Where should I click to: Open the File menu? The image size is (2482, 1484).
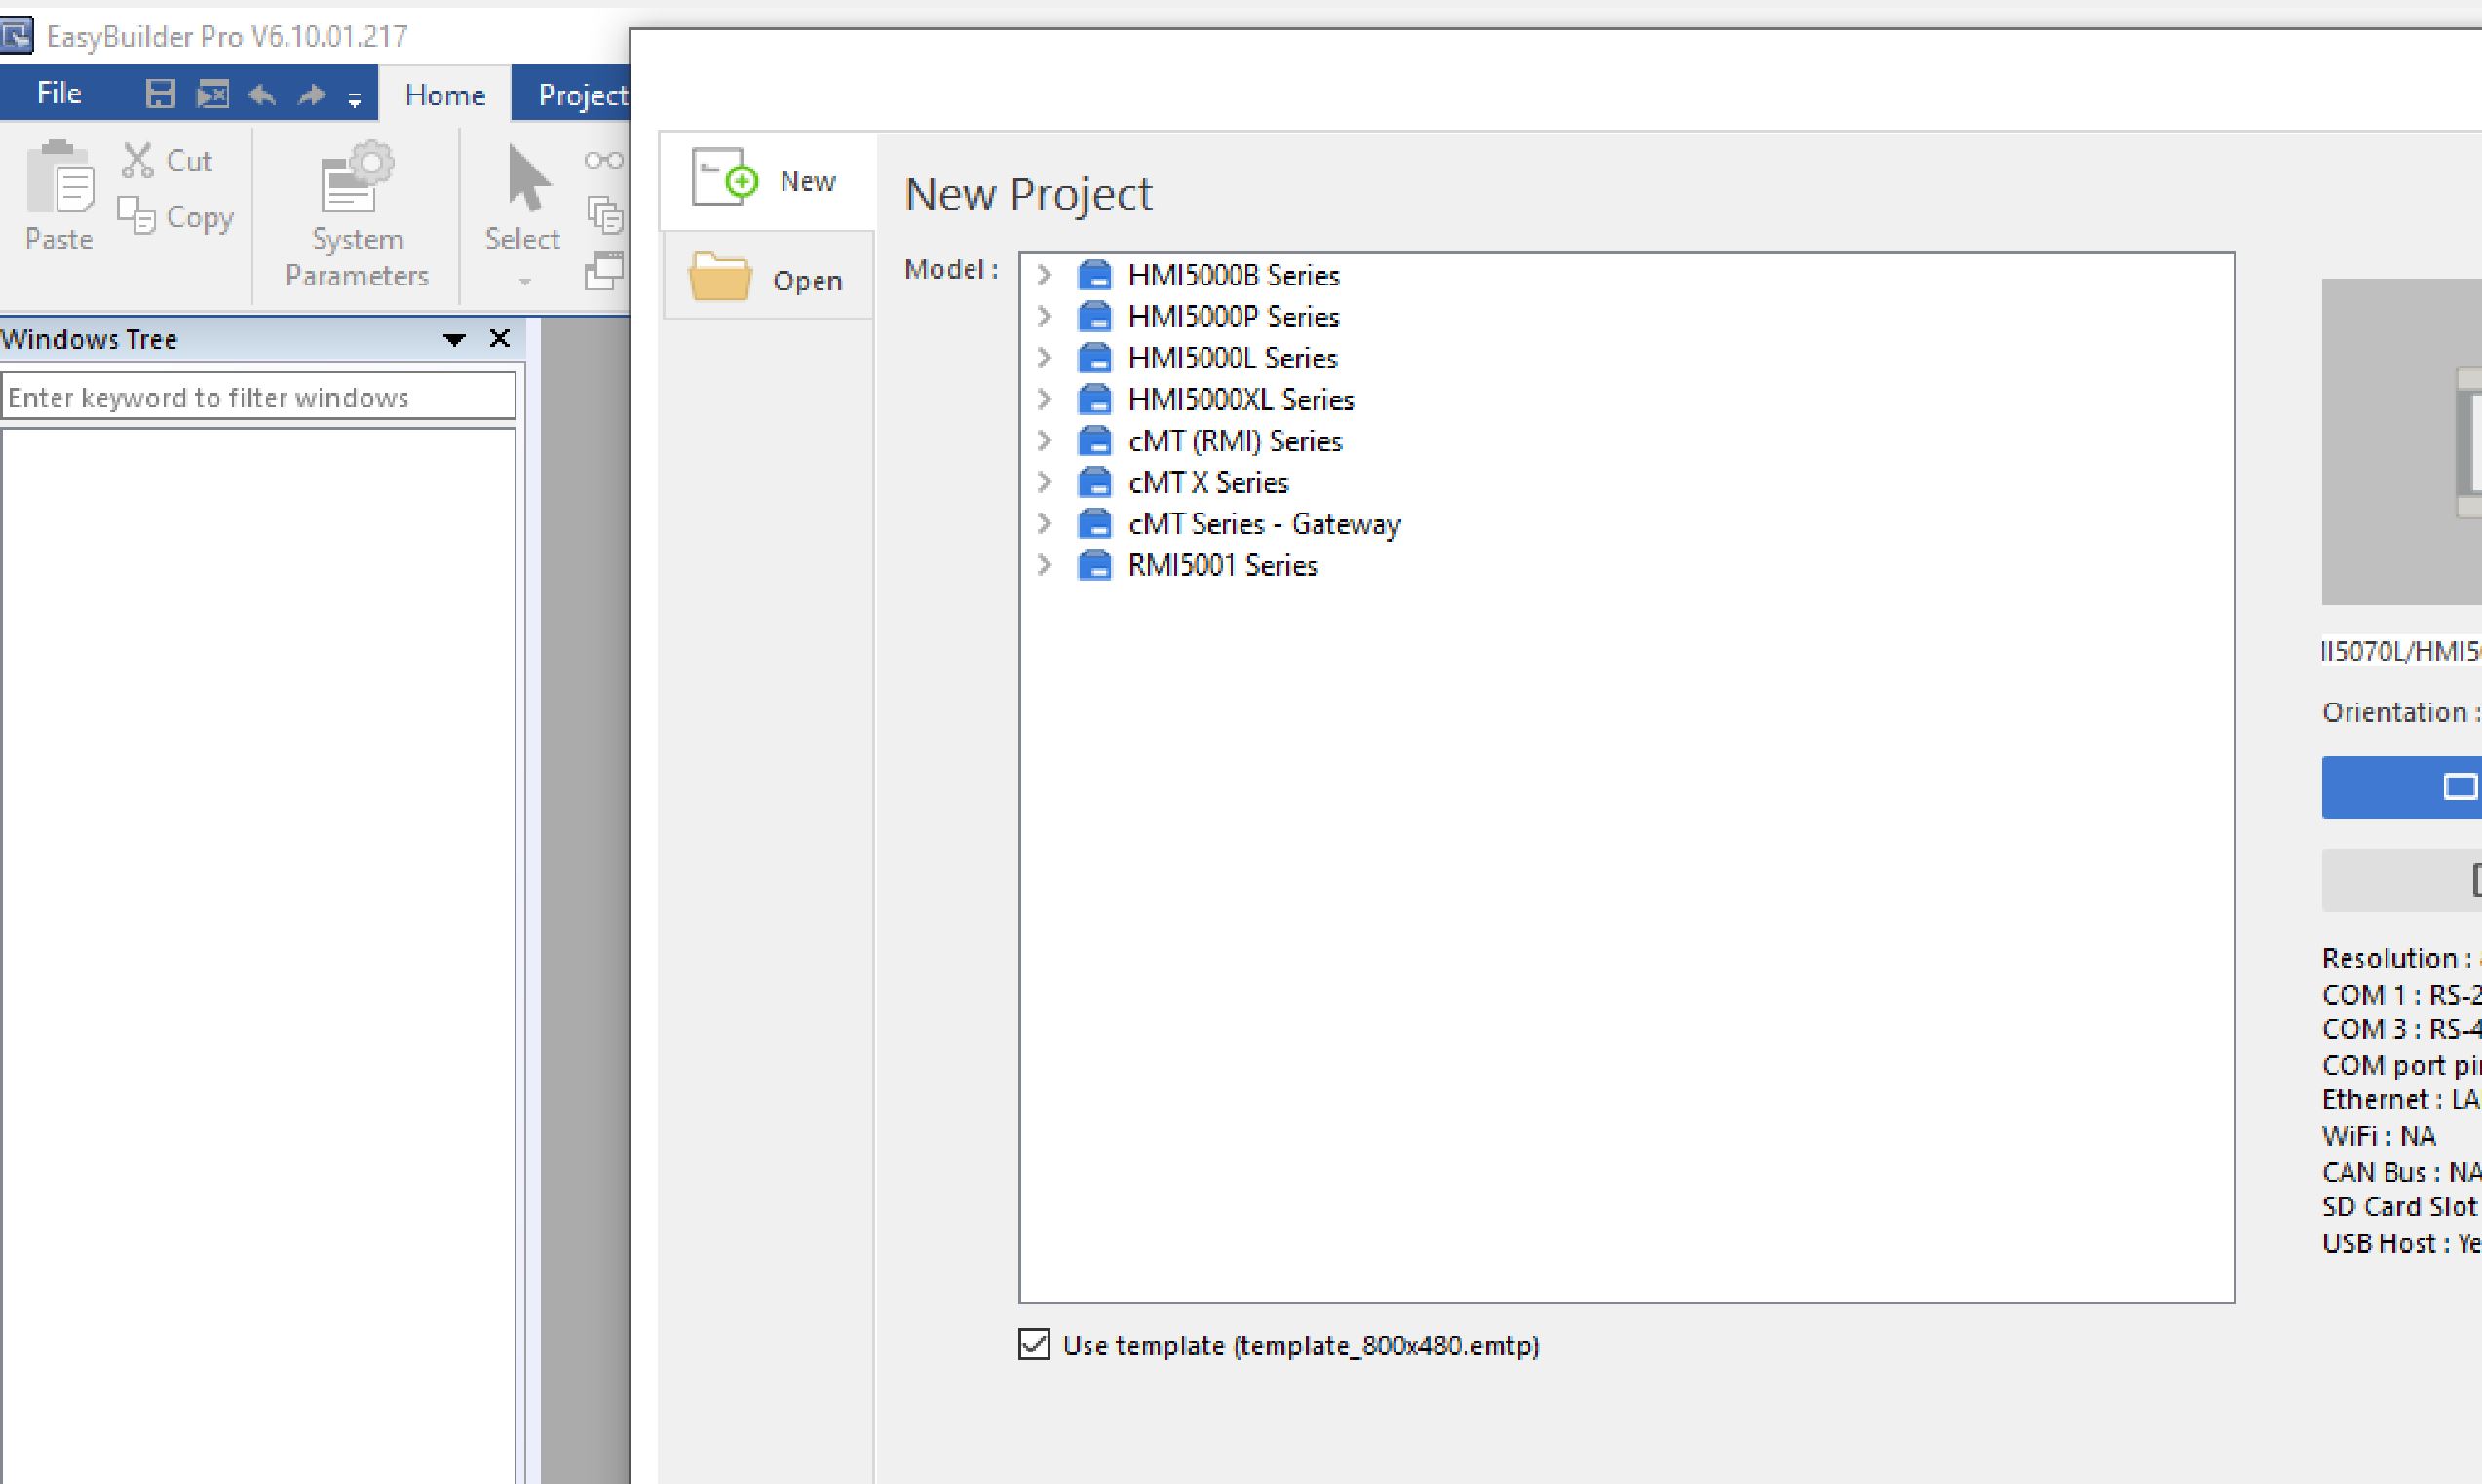click(59, 93)
